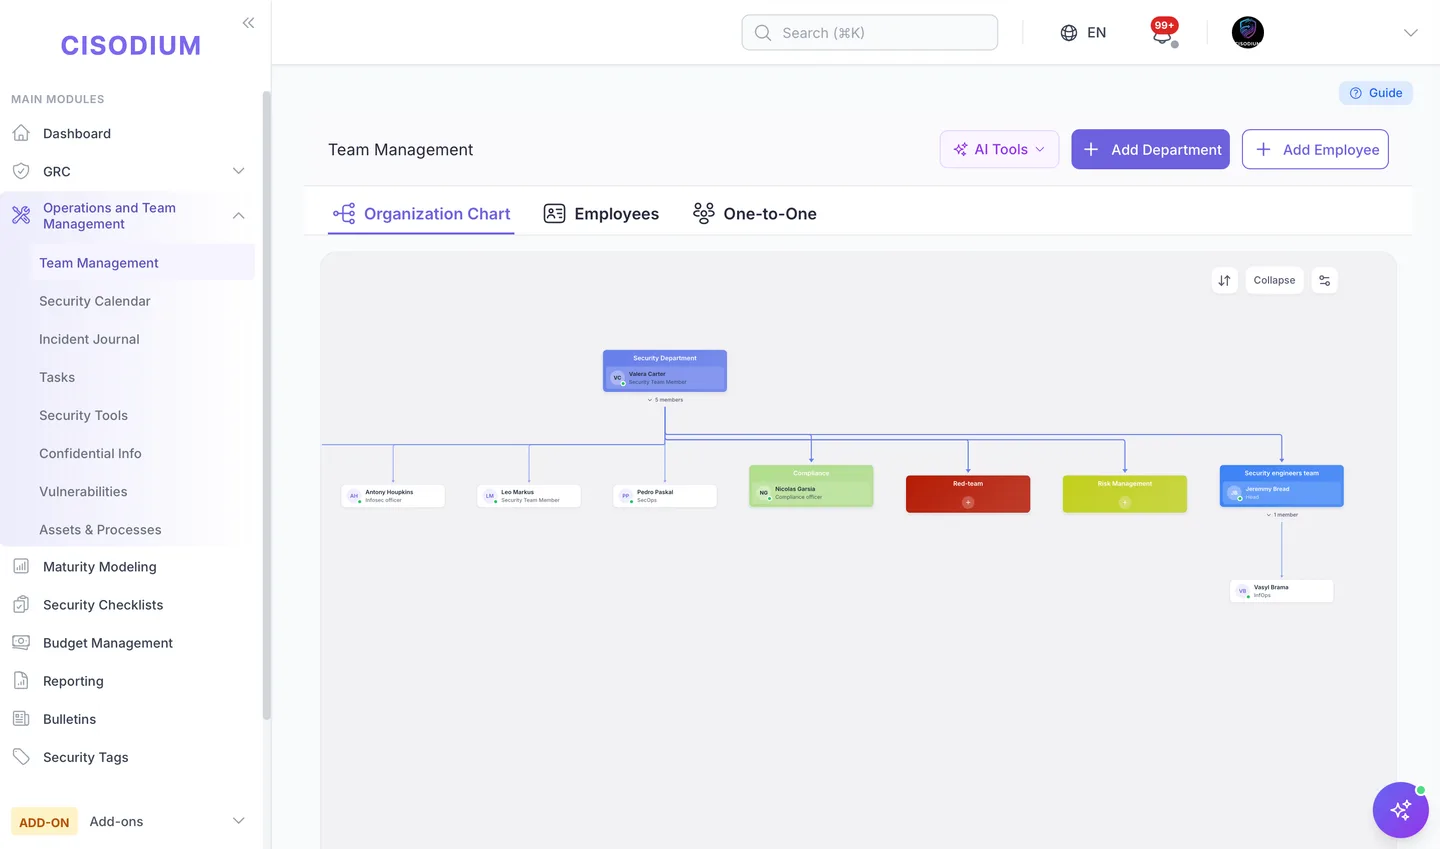Screen dimensions: 1440x849
Task: Click the chart sort direction icon
Action: click(1225, 281)
